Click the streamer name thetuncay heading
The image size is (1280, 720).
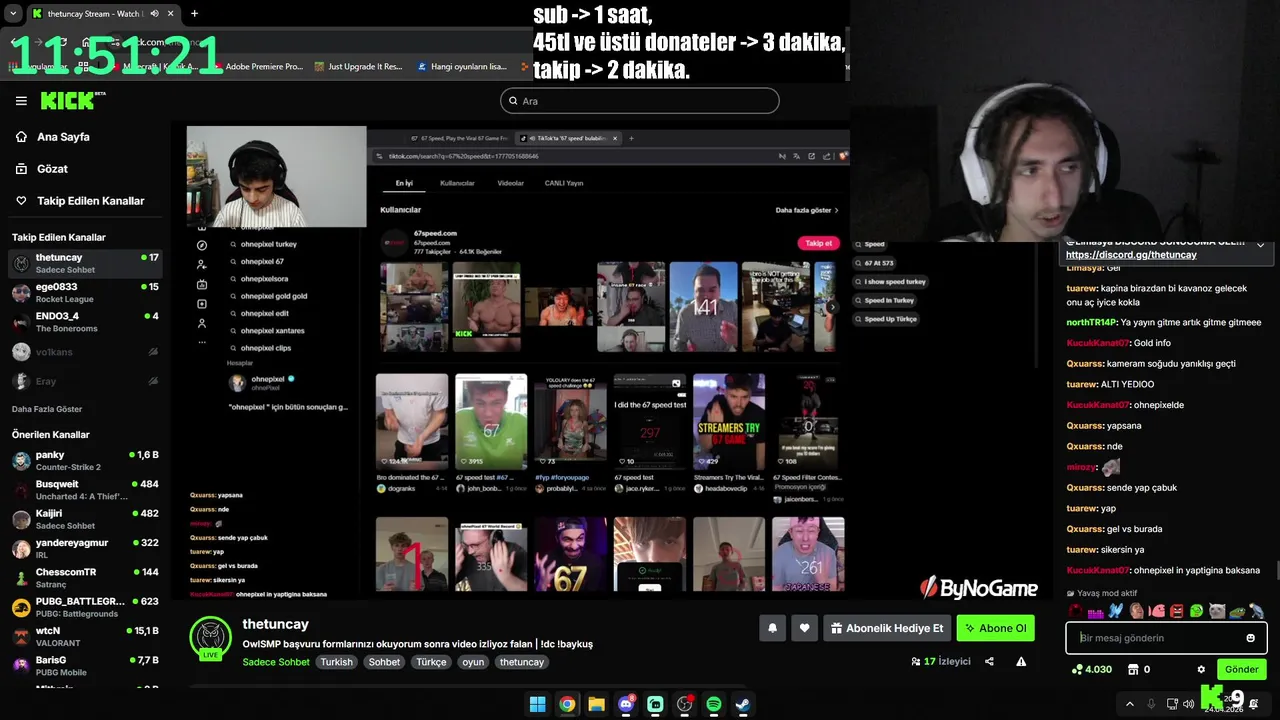pos(275,624)
